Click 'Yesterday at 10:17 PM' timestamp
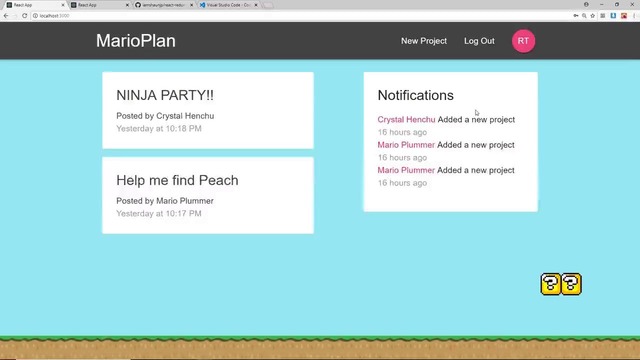 click(x=159, y=213)
